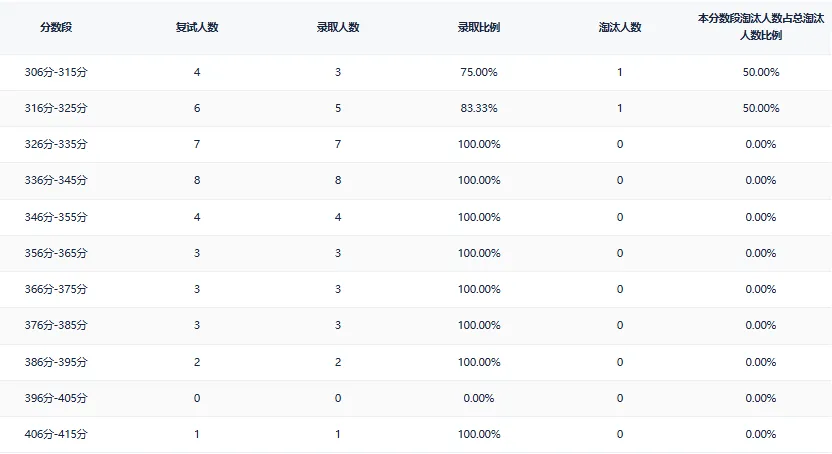
Task: Select the 录取比例 column header
Action: [x=478, y=27]
